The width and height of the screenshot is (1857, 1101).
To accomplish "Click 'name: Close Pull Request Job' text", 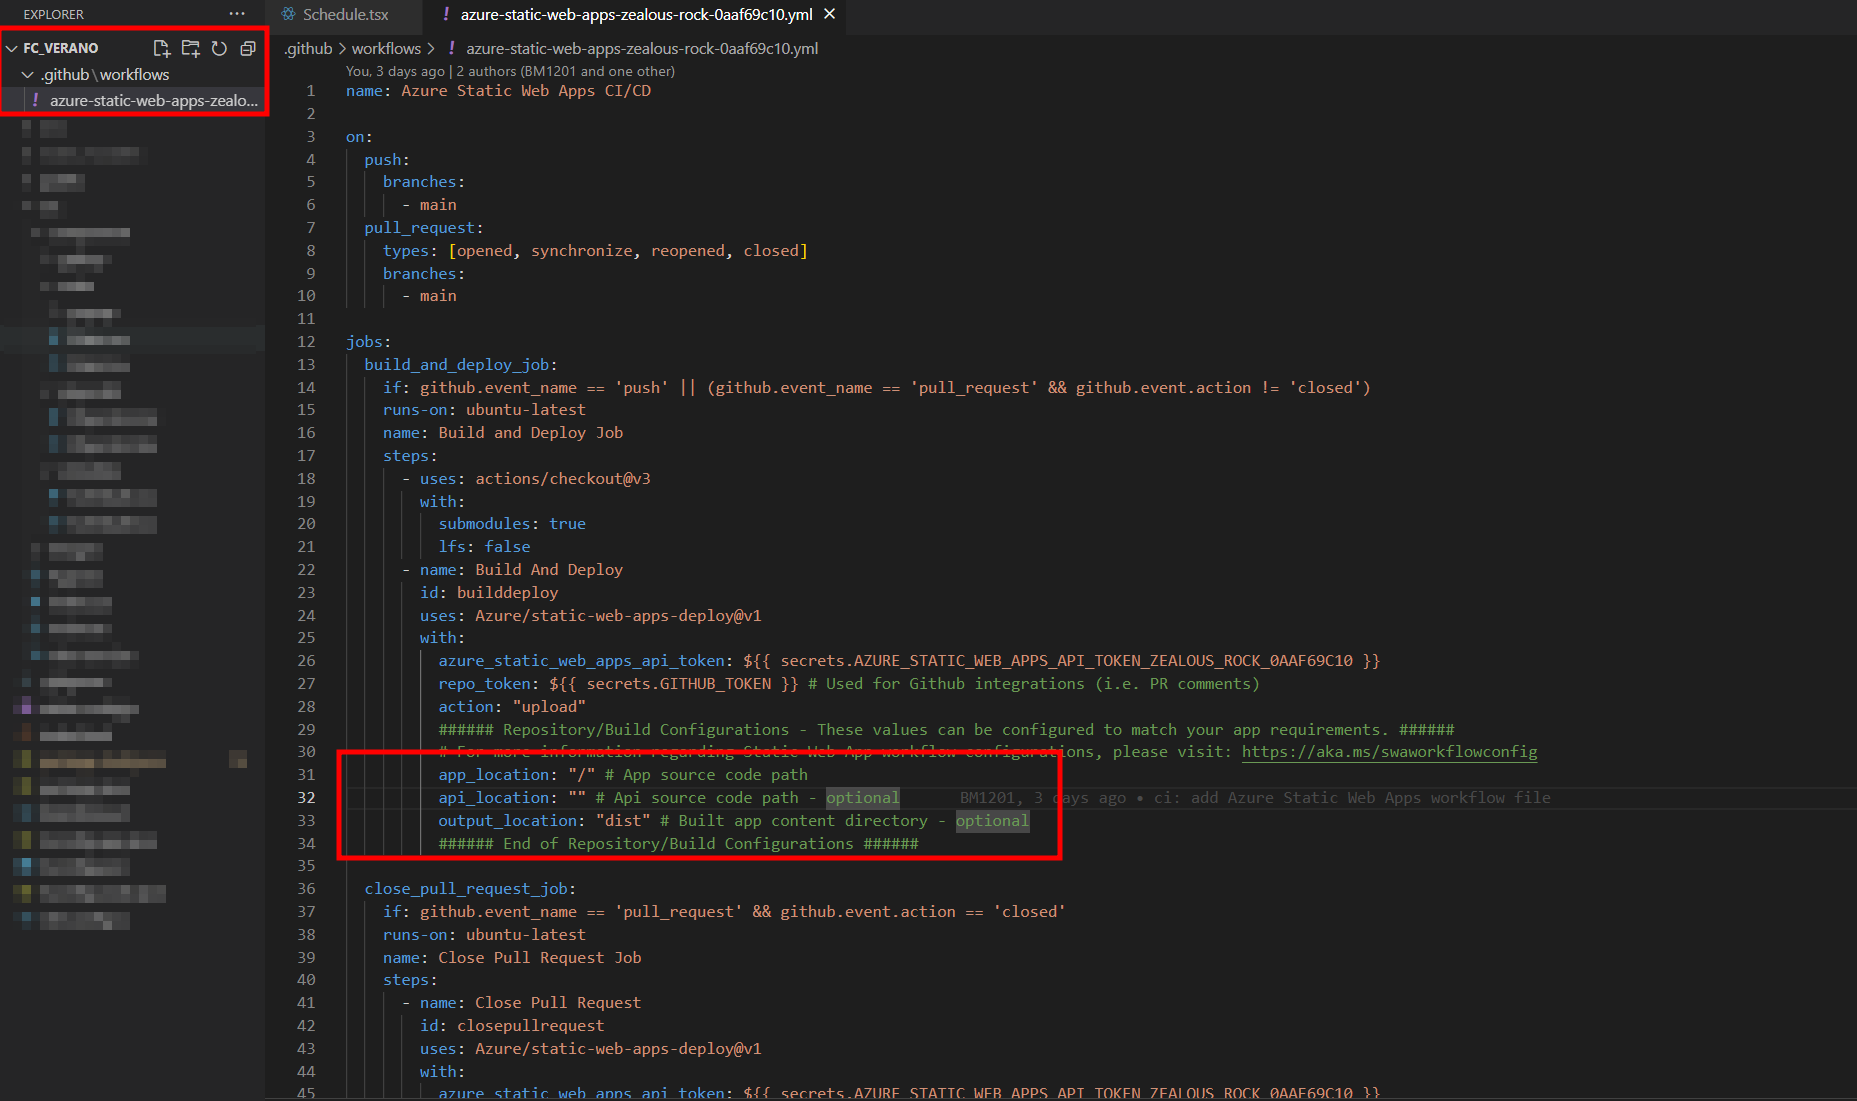I will coord(512,958).
